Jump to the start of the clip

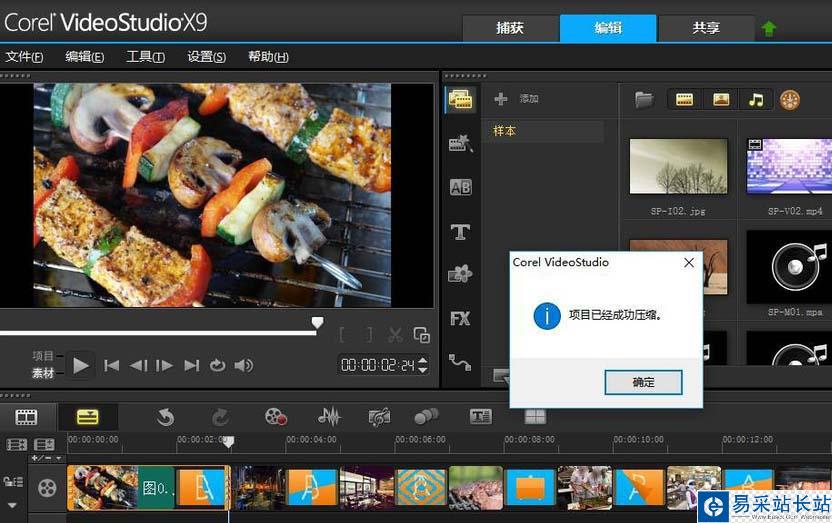[111, 365]
